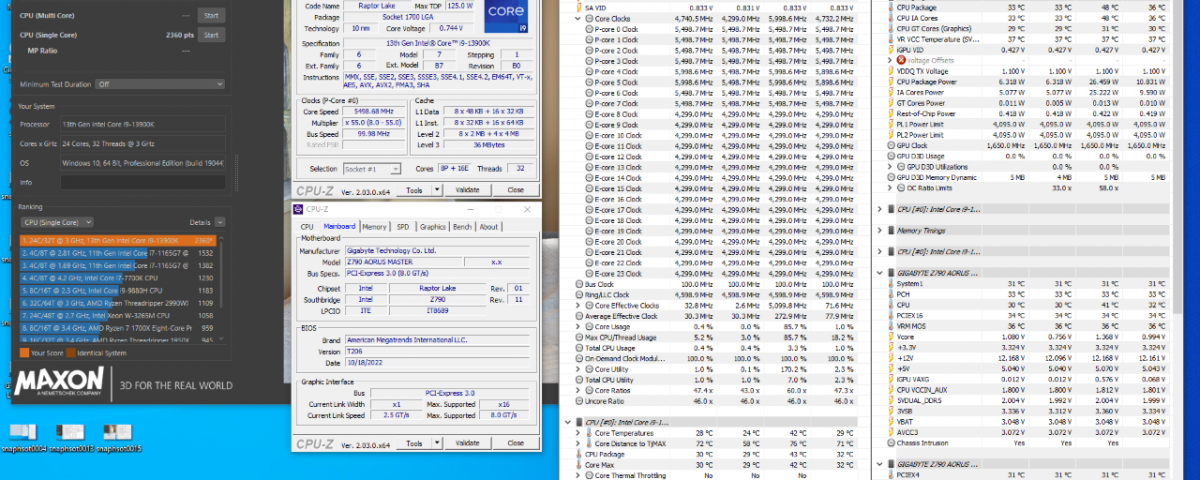Image resolution: width=1200 pixels, height=480 pixels.
Task: Expand the Memory Timings section
Action: tap(879, 230)
